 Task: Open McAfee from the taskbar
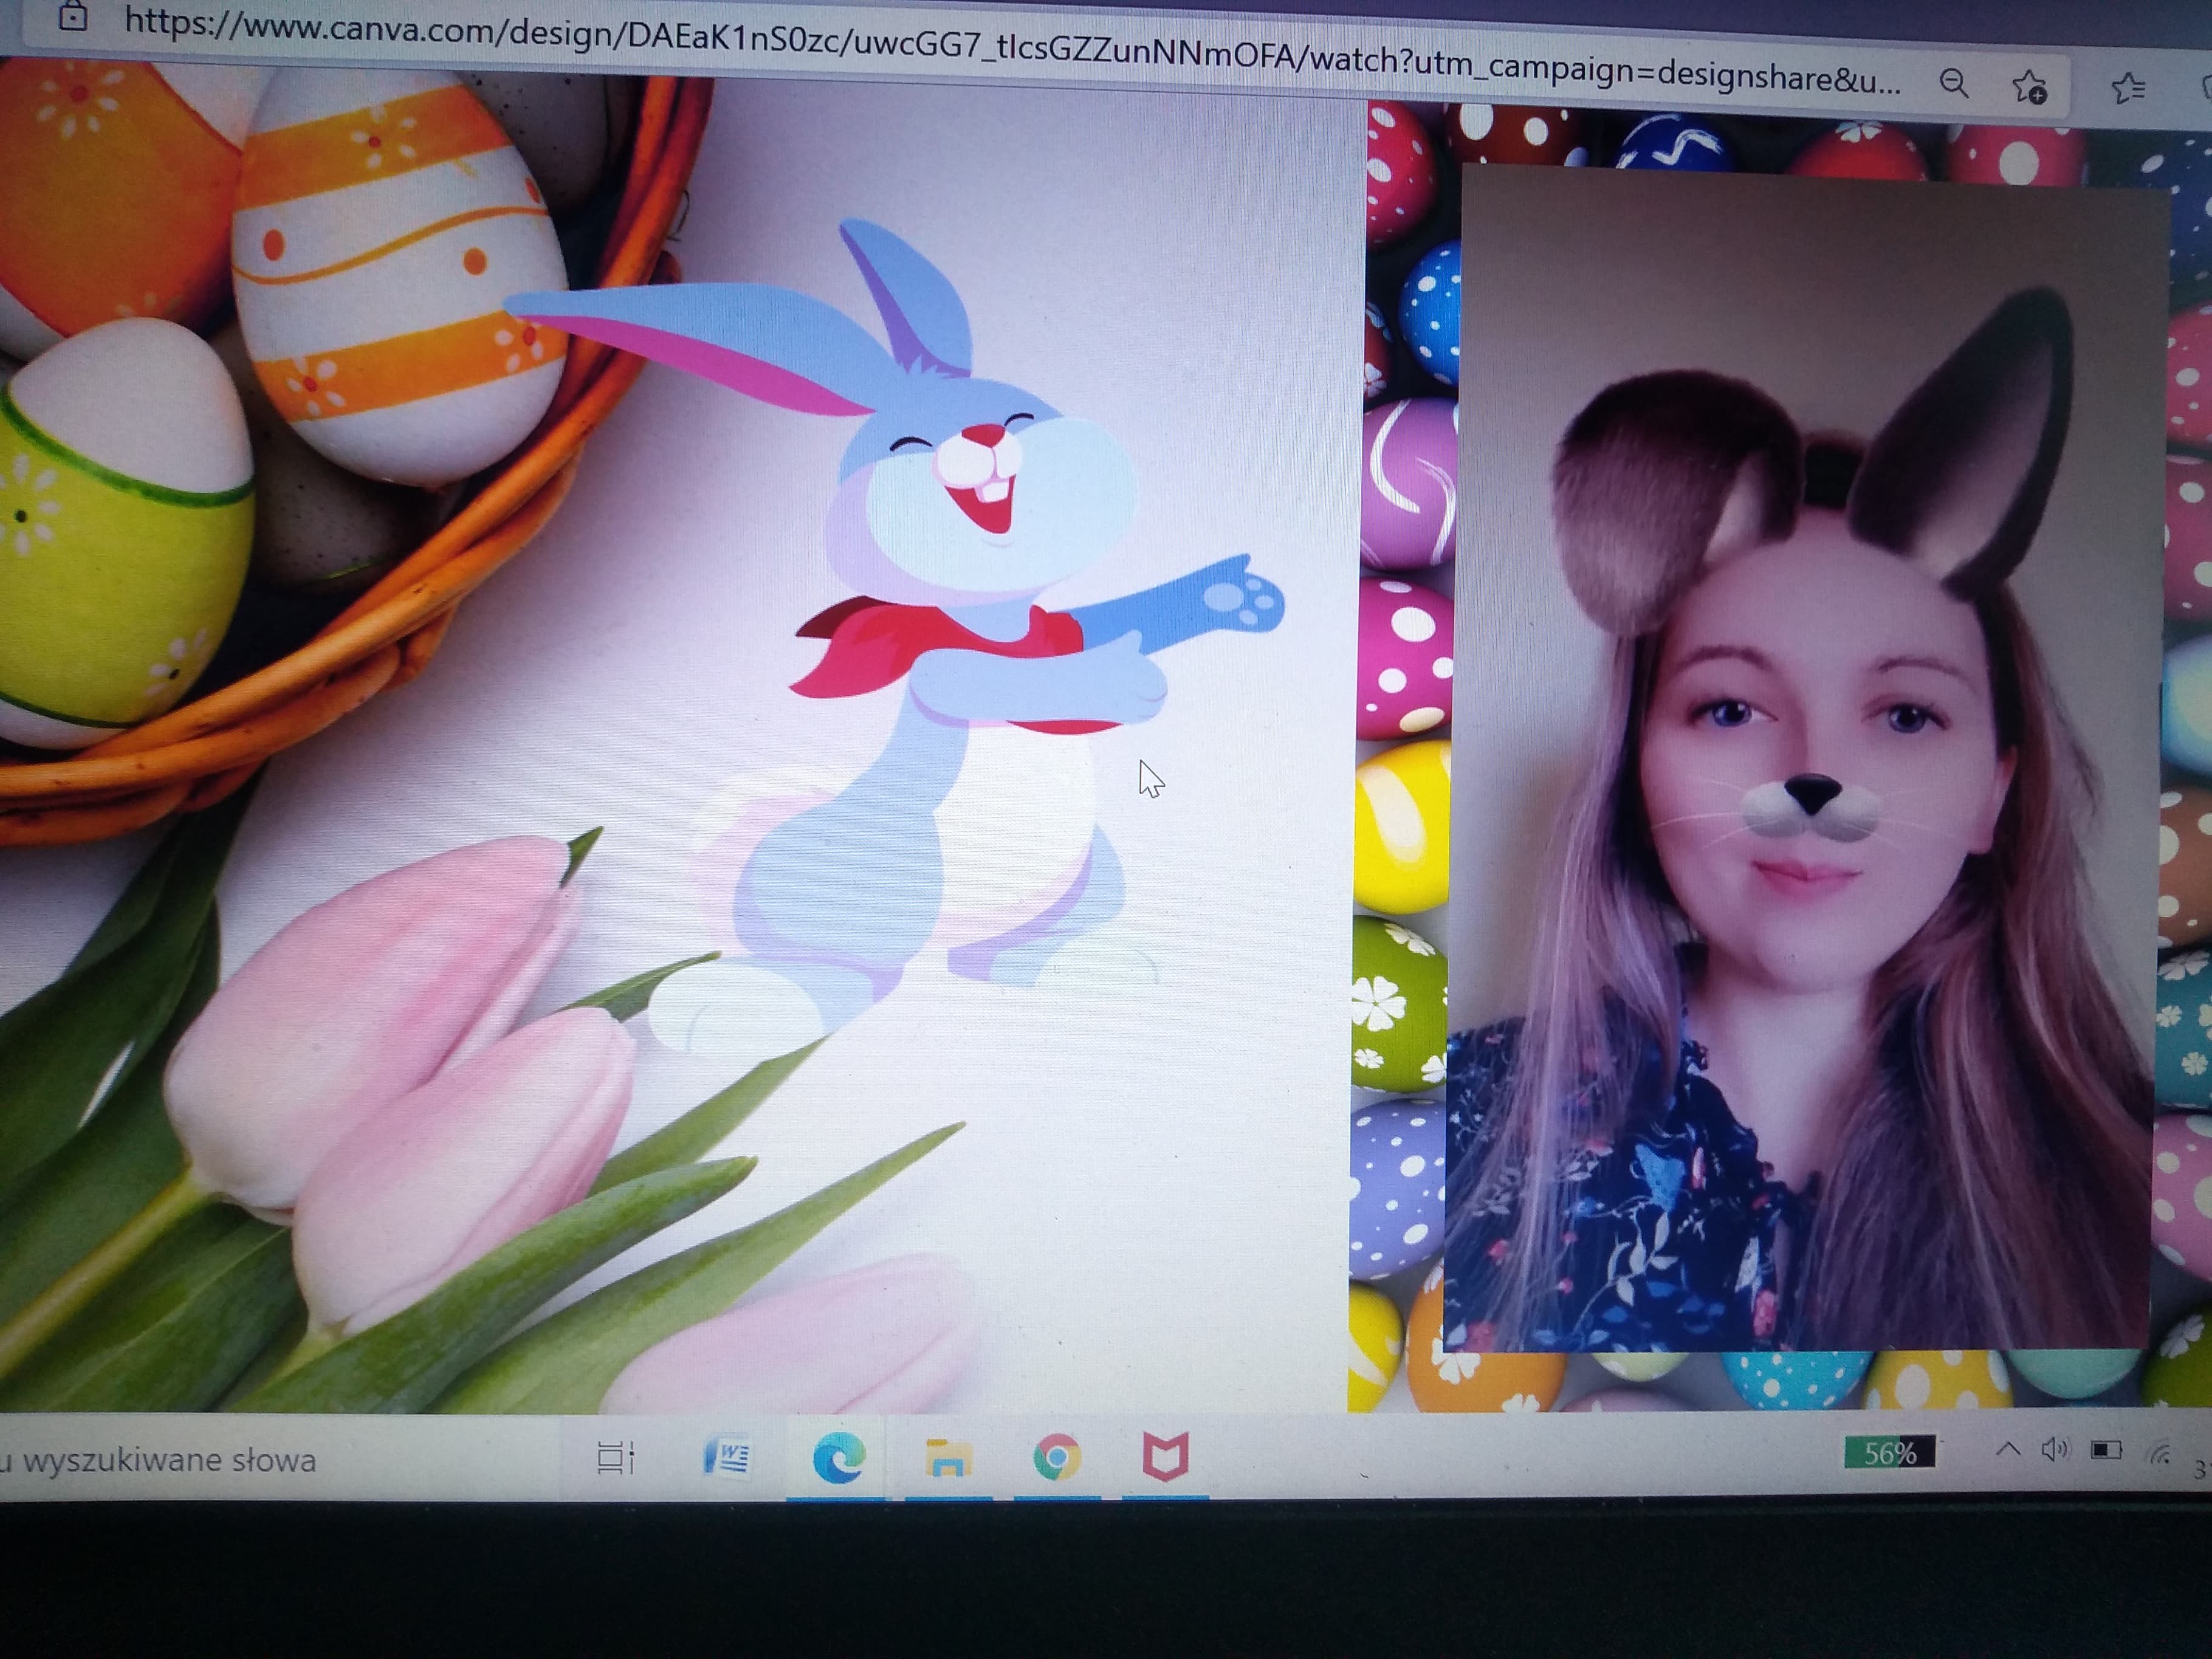click(1165, 1456)
